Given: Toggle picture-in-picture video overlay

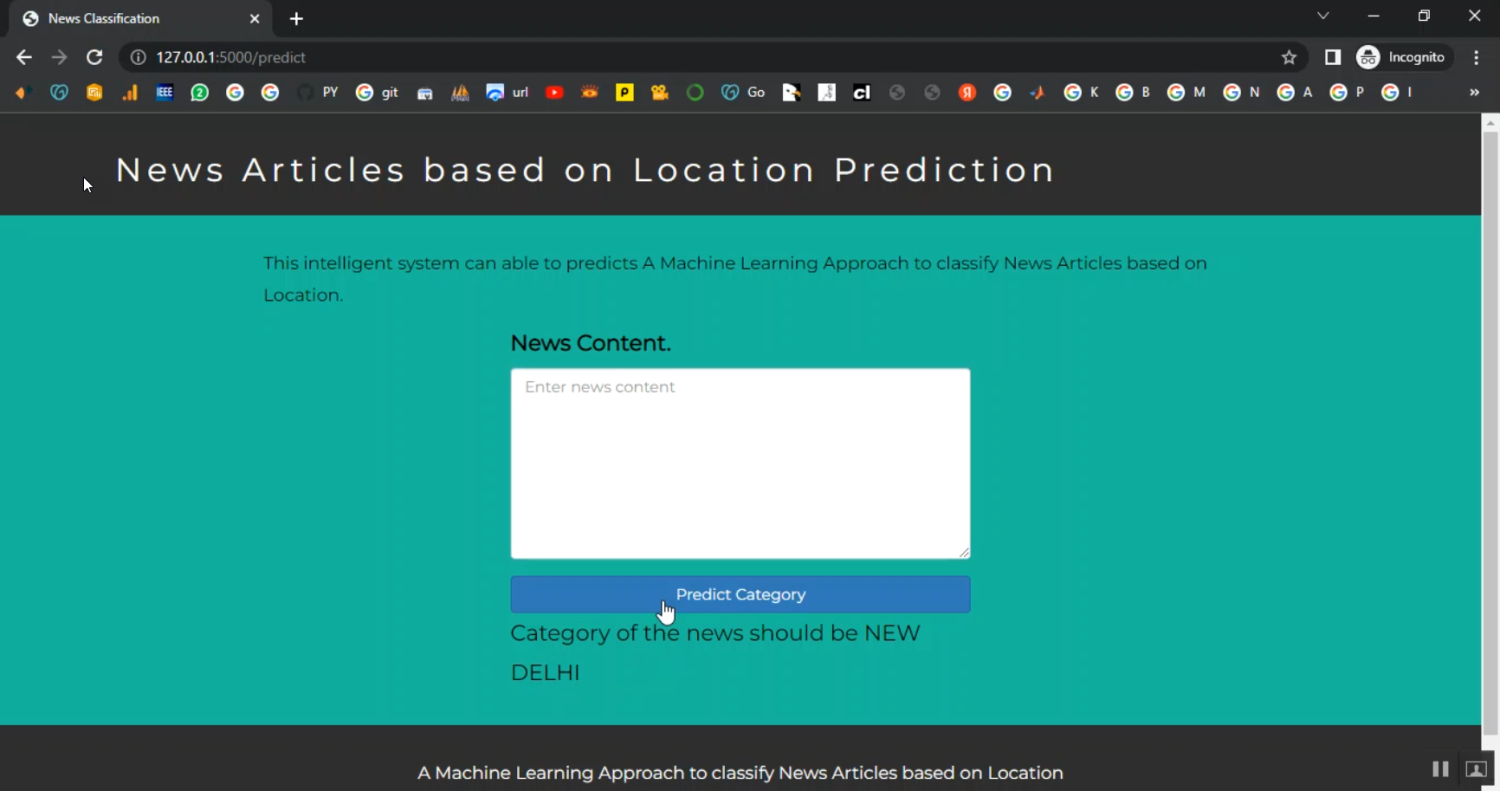Looking at the screenshot, I should 1476,769.
